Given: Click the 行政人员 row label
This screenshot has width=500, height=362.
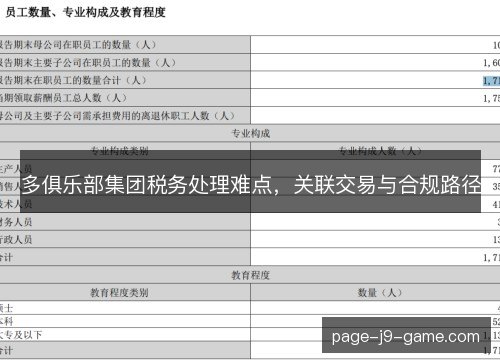Looking at the screenshot, I should [16, 239].
